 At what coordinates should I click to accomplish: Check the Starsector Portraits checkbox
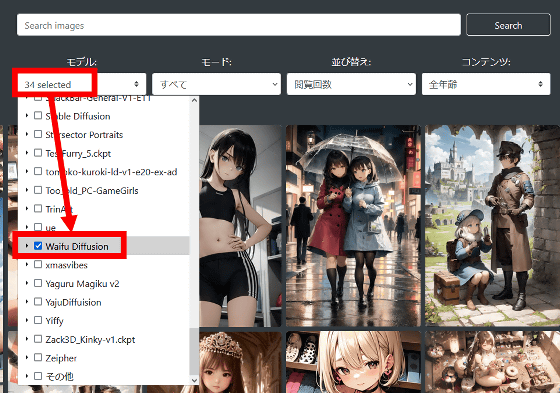click(x=38, y=134)
